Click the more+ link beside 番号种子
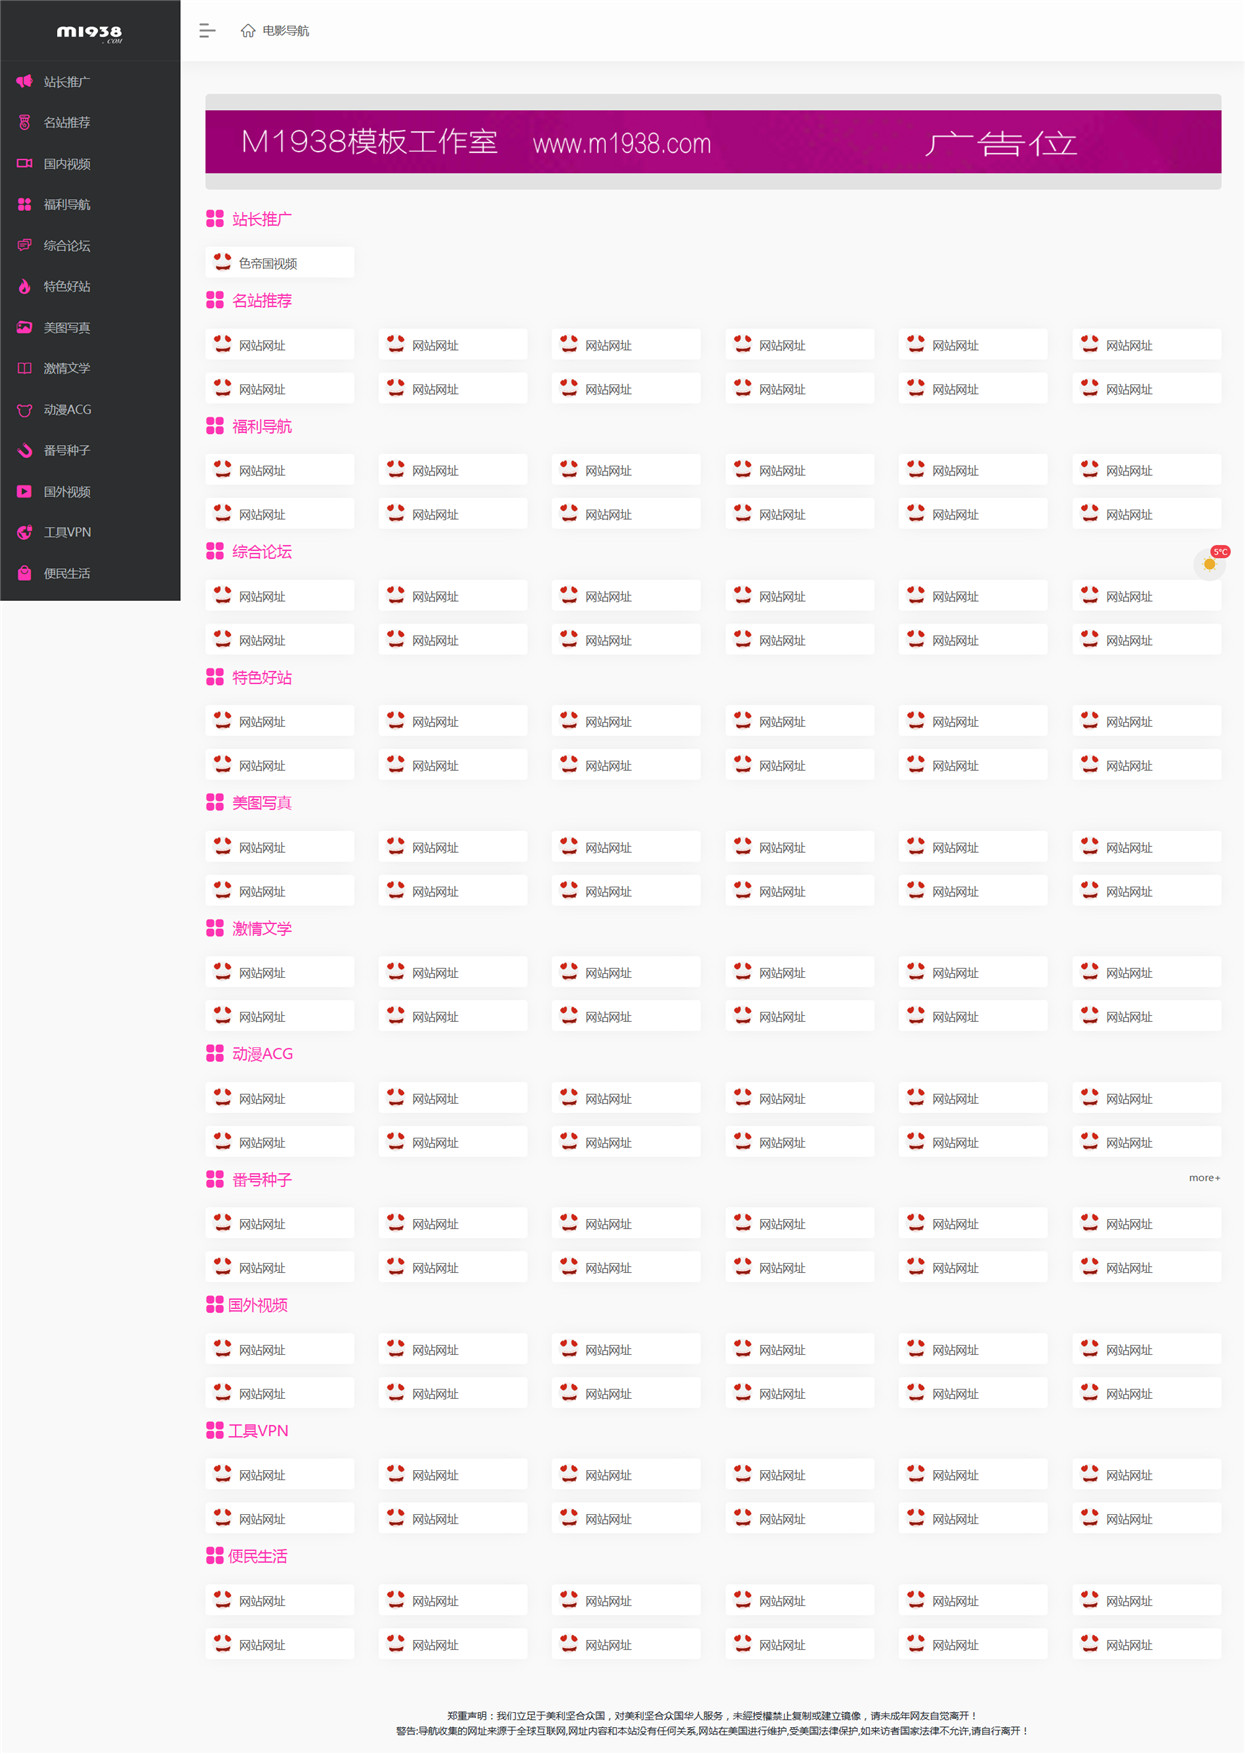The width and height of the screenshot is (1245, 1754). [1204, 1178]
